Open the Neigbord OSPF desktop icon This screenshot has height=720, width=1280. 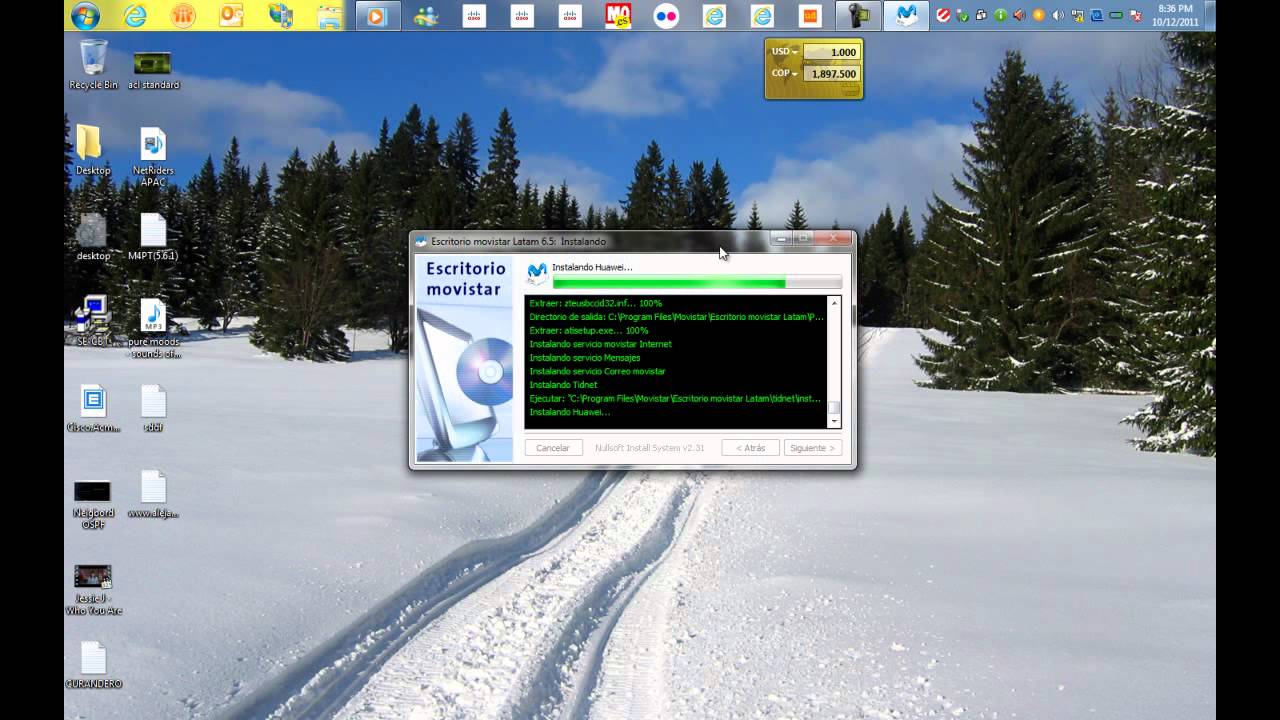click(x=93, y=502)
